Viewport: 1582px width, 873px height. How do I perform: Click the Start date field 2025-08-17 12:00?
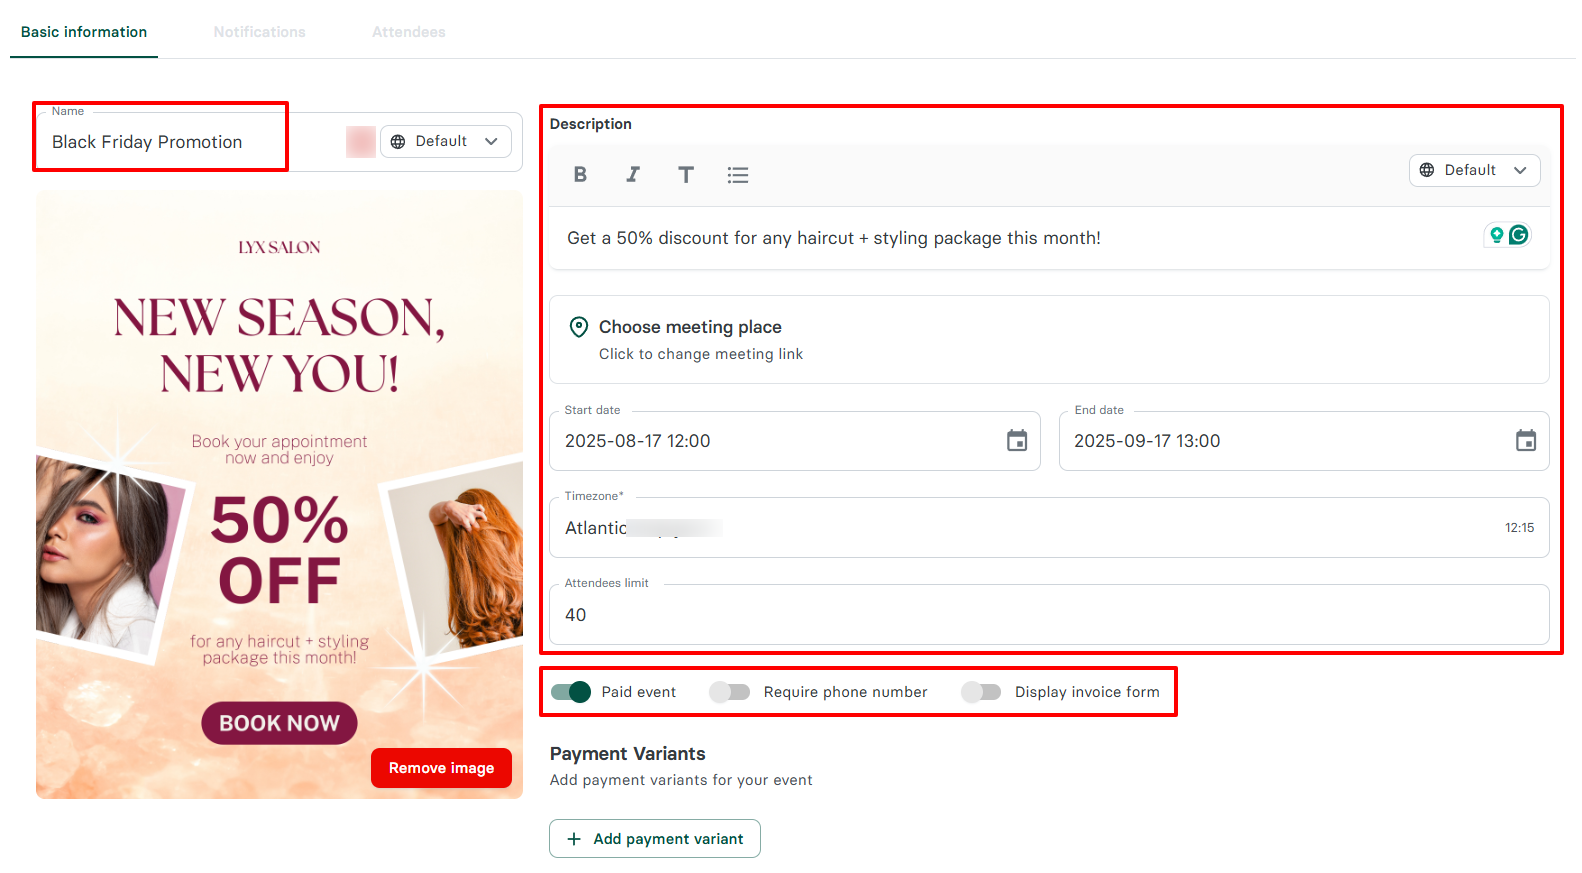pos(795,441)
